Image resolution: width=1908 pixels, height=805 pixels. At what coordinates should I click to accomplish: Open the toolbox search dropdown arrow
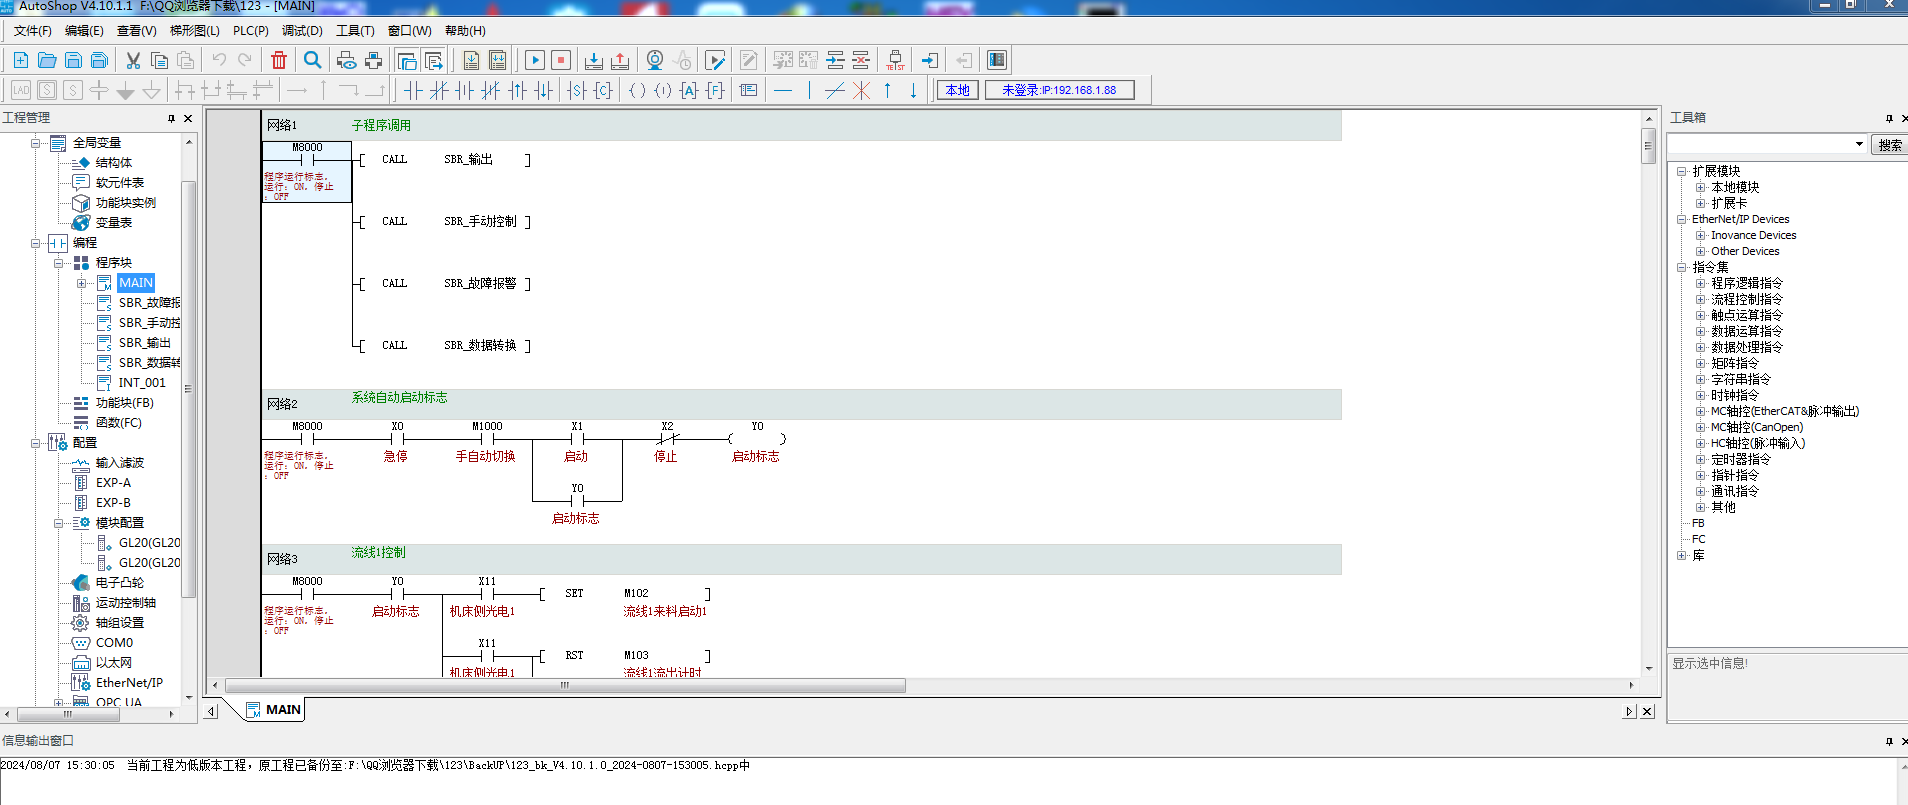1859,144
